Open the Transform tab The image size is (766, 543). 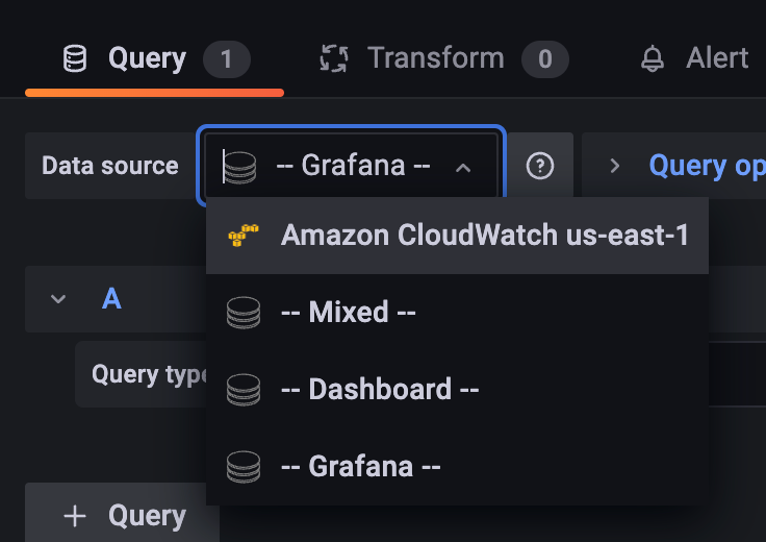coord(444,59)
